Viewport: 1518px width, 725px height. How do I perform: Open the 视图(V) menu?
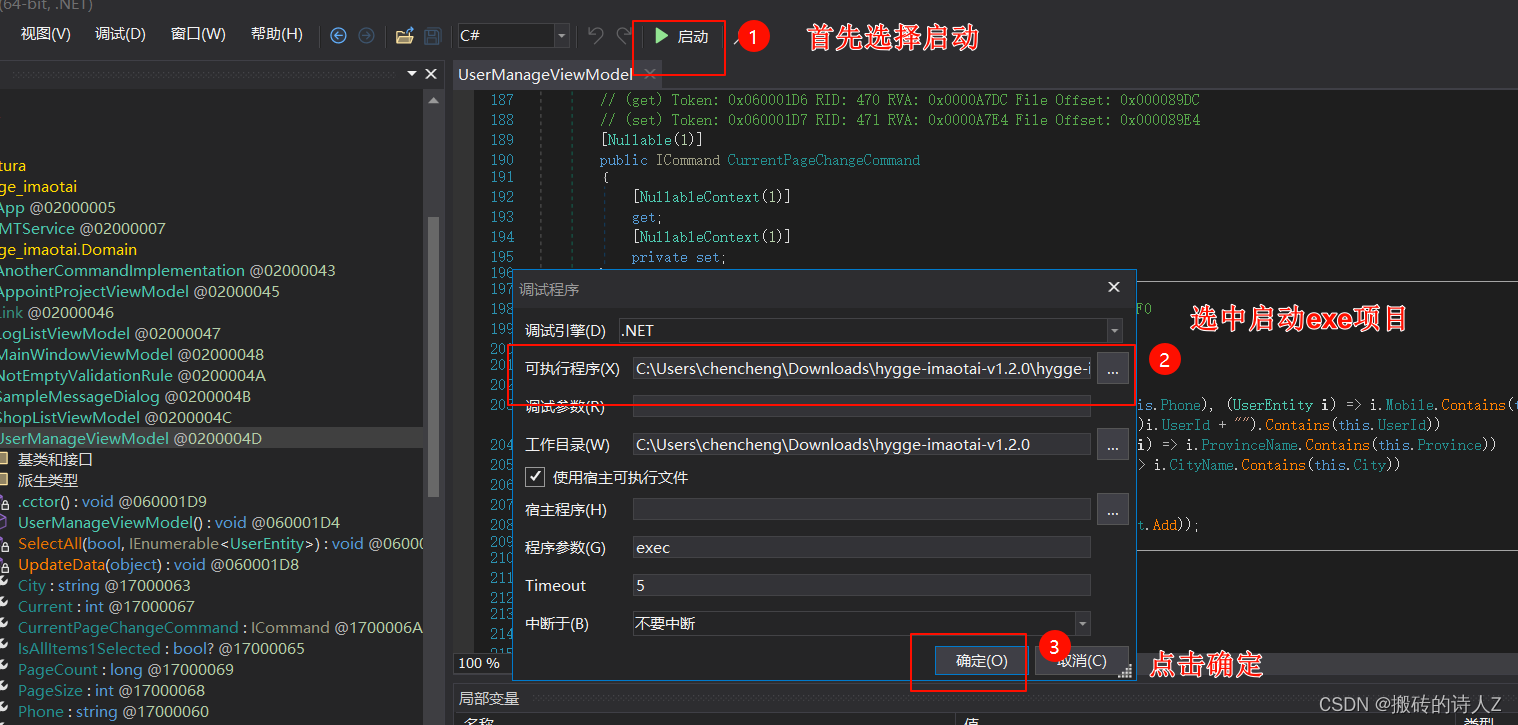pos(46,34)
